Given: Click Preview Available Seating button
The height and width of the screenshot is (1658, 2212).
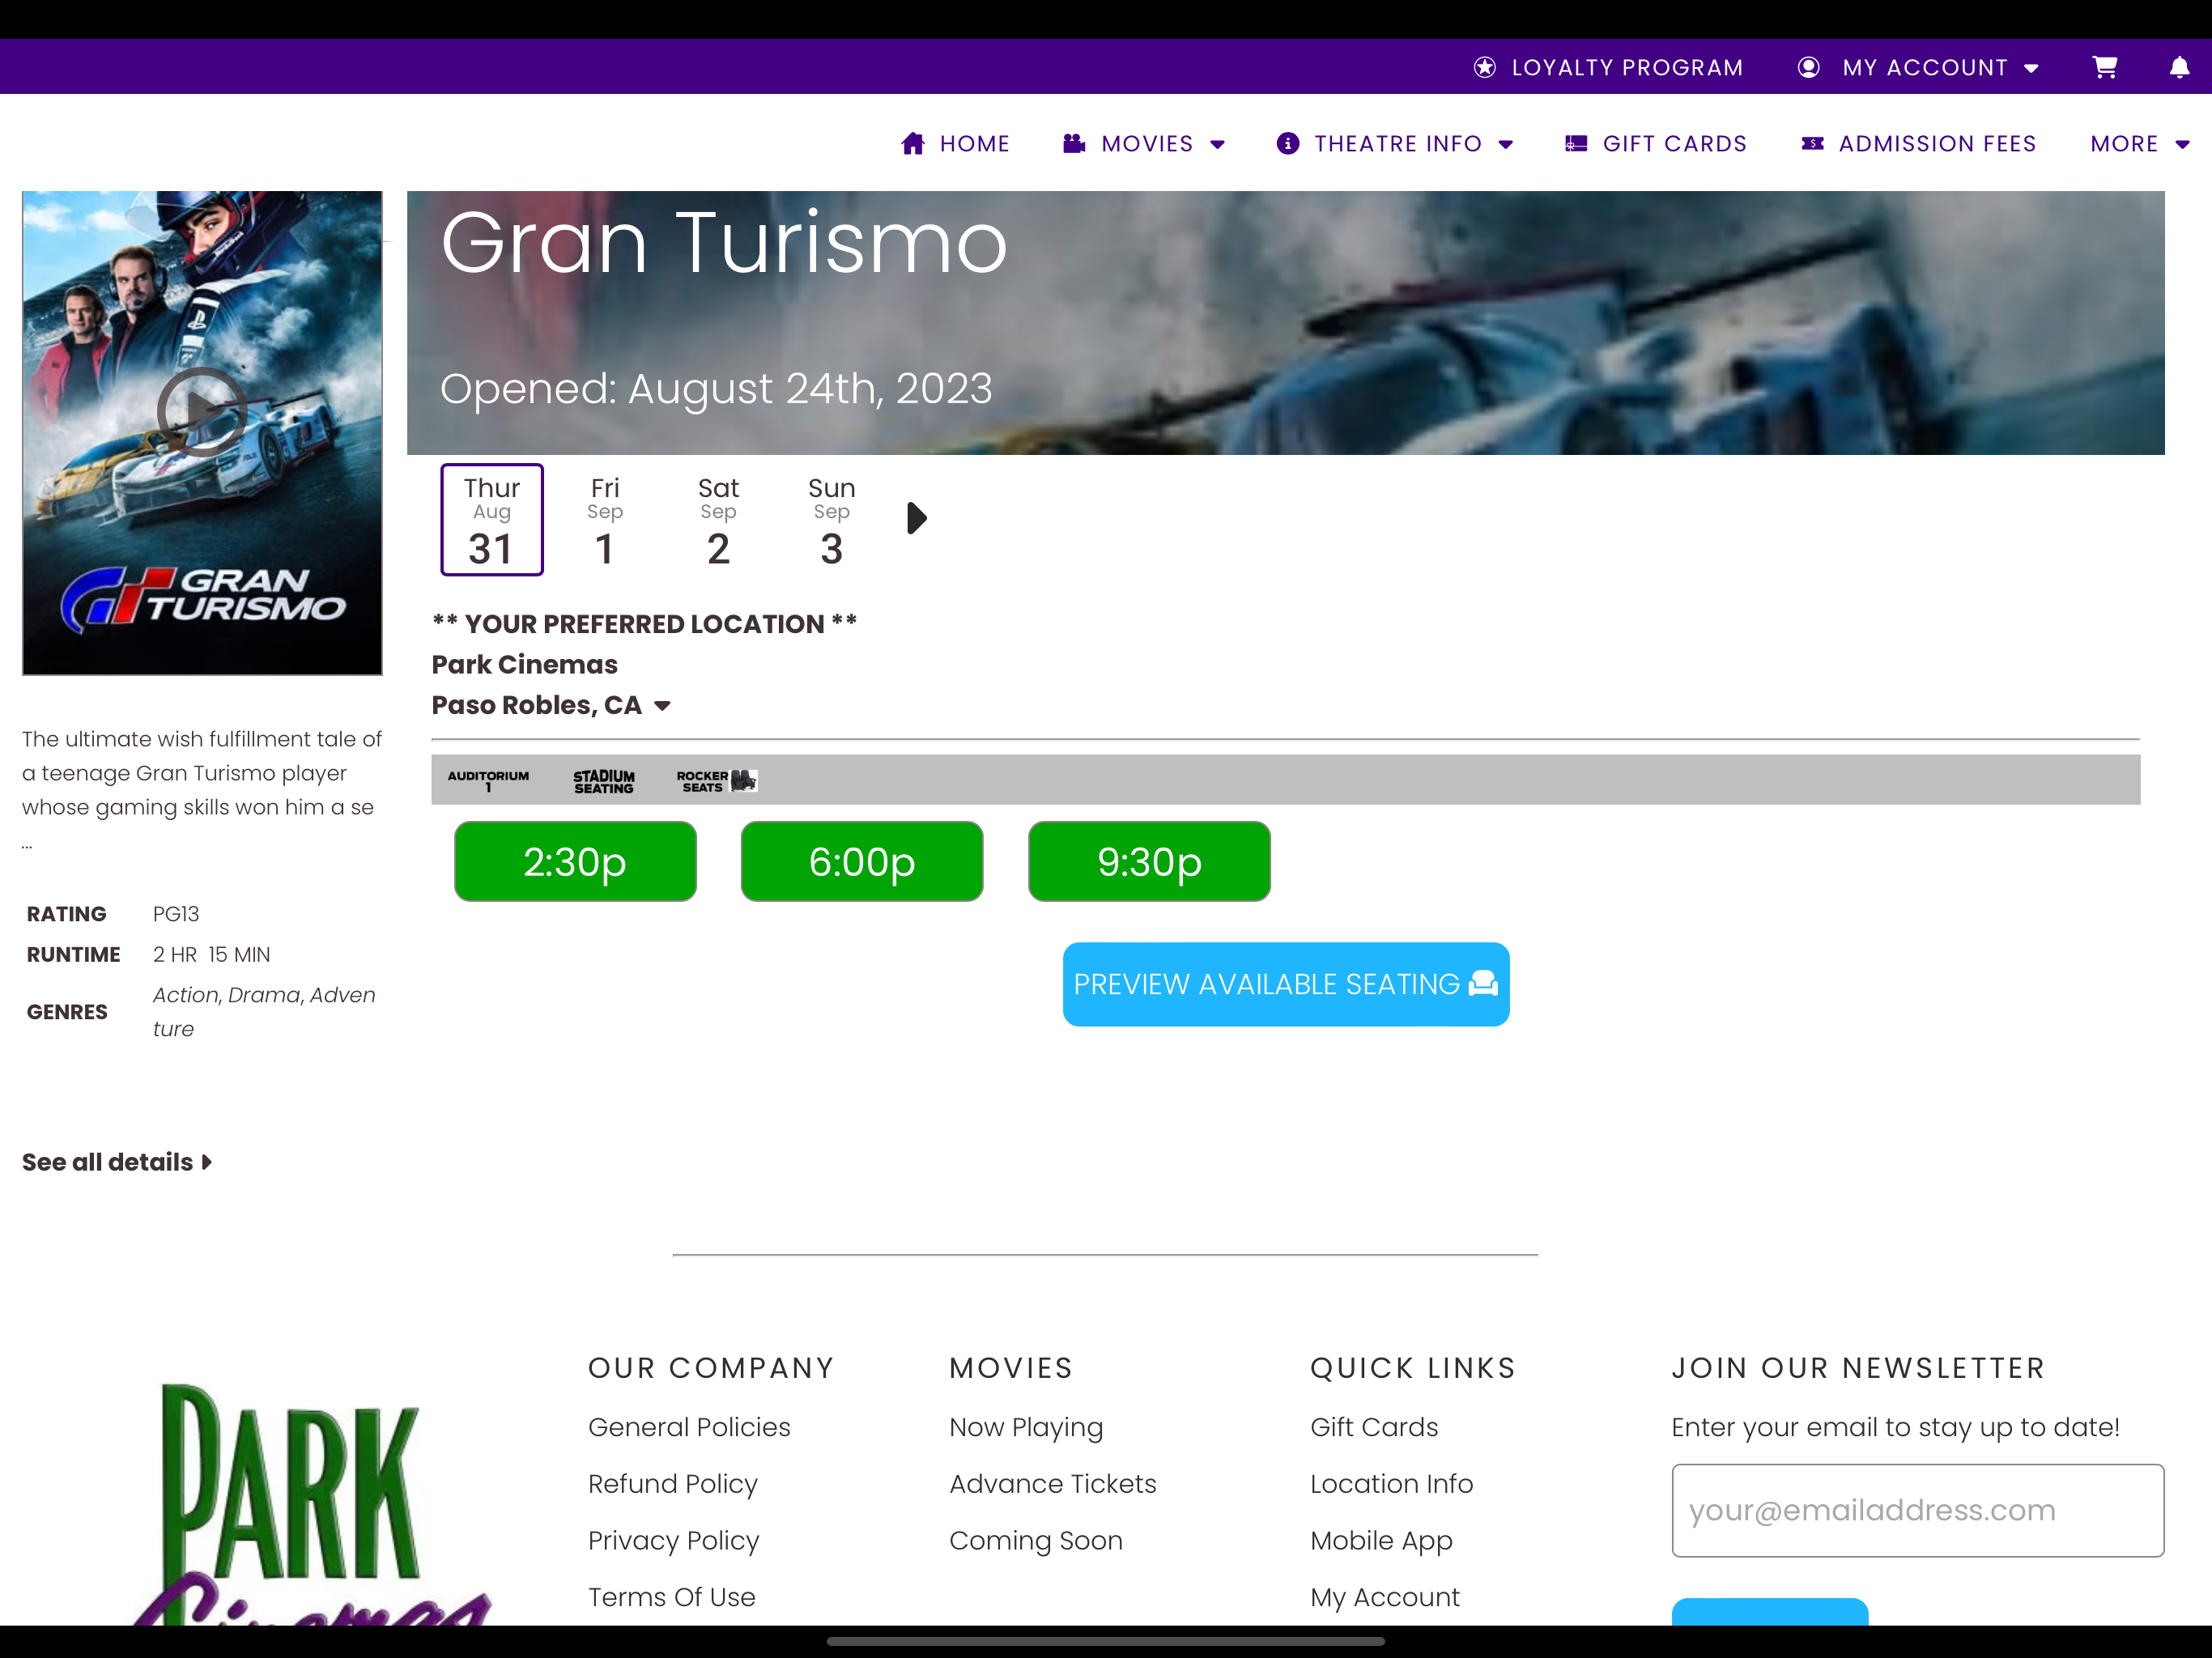Looking at the screenshot, I should click(1286, 984).
